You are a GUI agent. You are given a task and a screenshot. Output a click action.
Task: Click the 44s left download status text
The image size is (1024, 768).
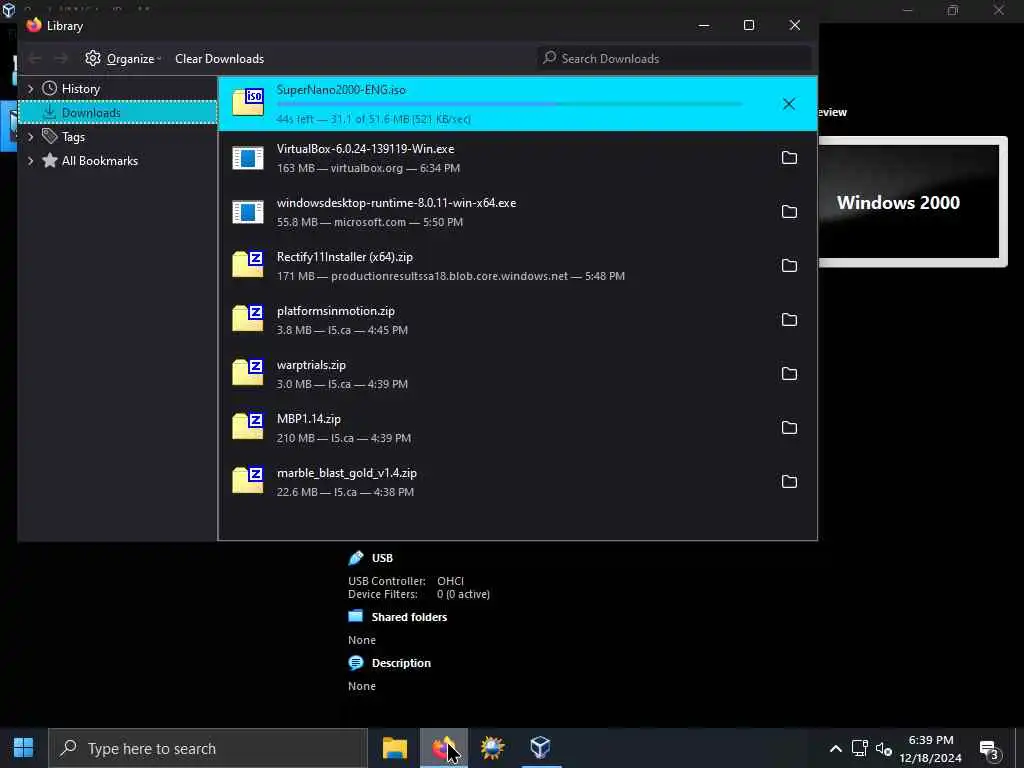[374, 119]
